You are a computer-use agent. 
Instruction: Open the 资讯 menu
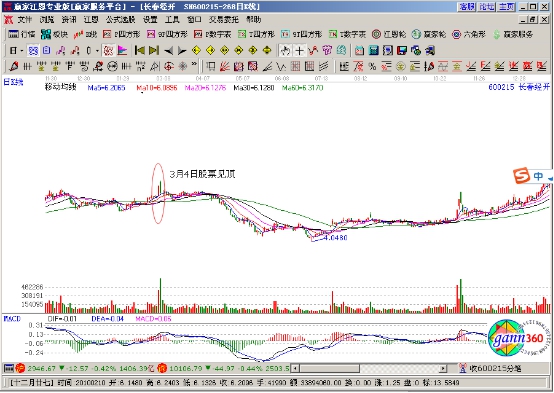[x=69, y=19]
